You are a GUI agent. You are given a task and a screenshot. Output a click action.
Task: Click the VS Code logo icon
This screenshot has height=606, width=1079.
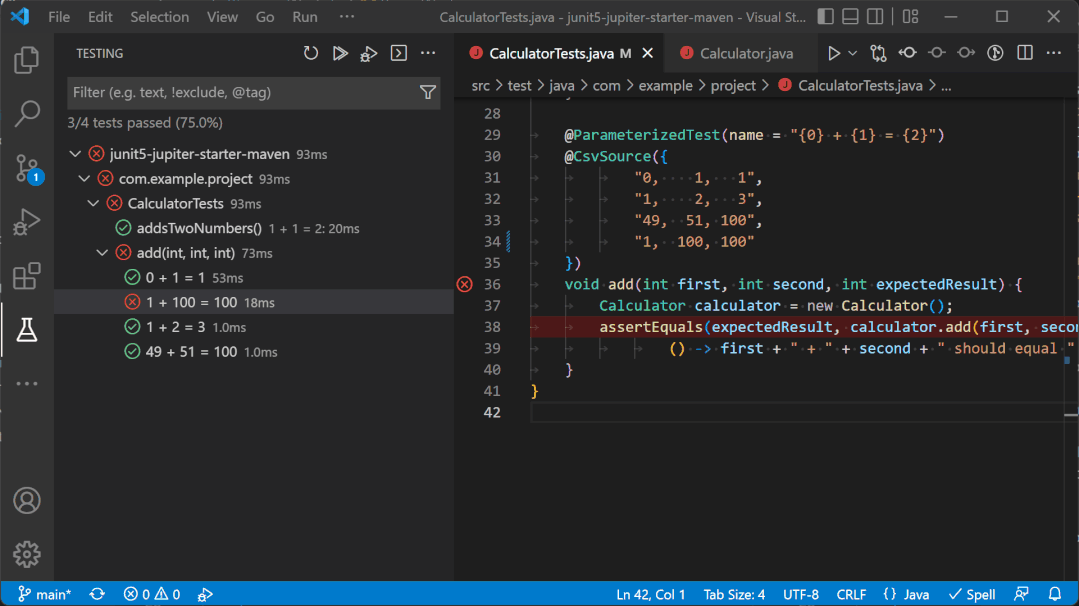(x=20, y=16)
